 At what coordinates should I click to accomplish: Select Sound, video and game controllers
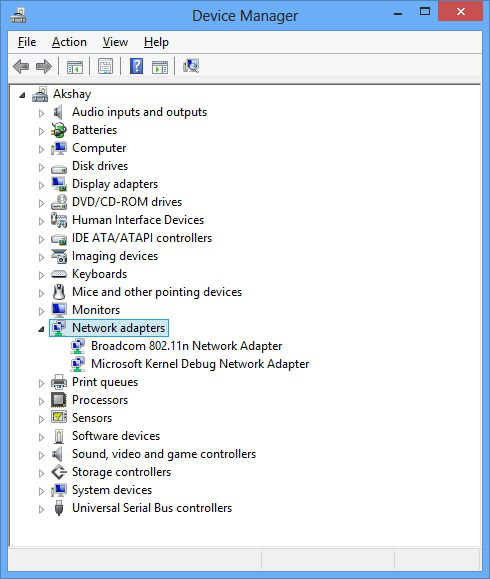point(164,454)
